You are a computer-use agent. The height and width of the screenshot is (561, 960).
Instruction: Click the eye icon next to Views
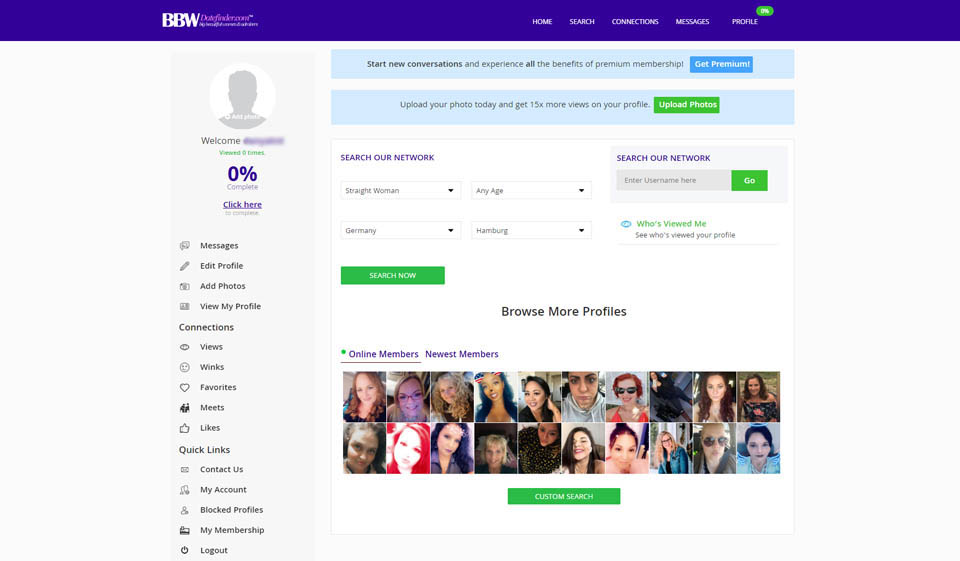click(184, 347)
